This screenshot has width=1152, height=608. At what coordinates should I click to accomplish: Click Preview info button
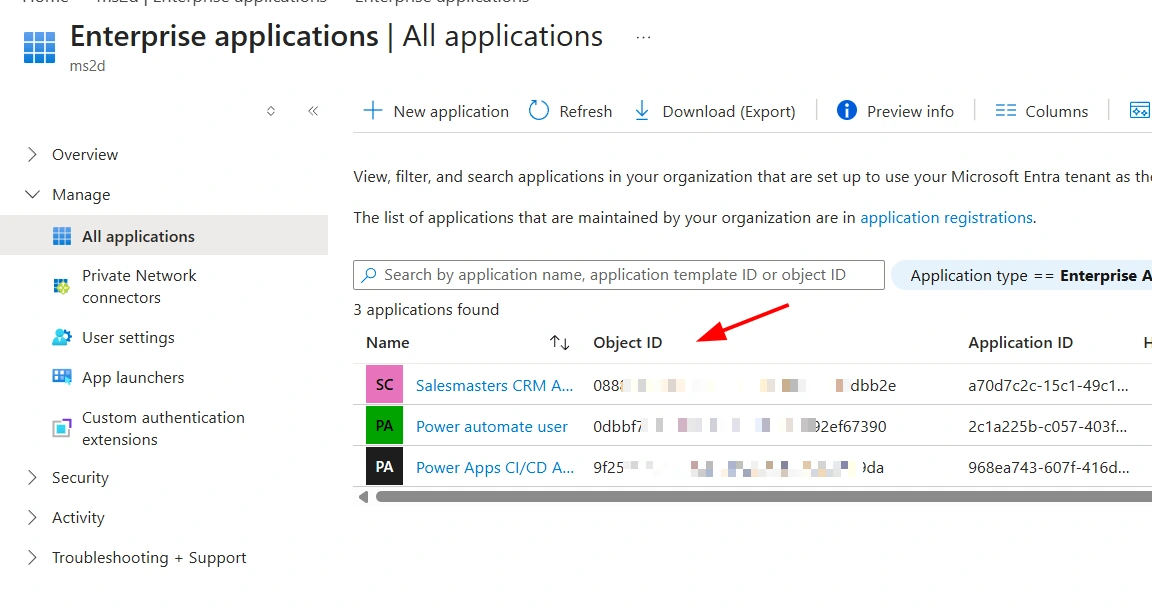[x=895, y=111]
